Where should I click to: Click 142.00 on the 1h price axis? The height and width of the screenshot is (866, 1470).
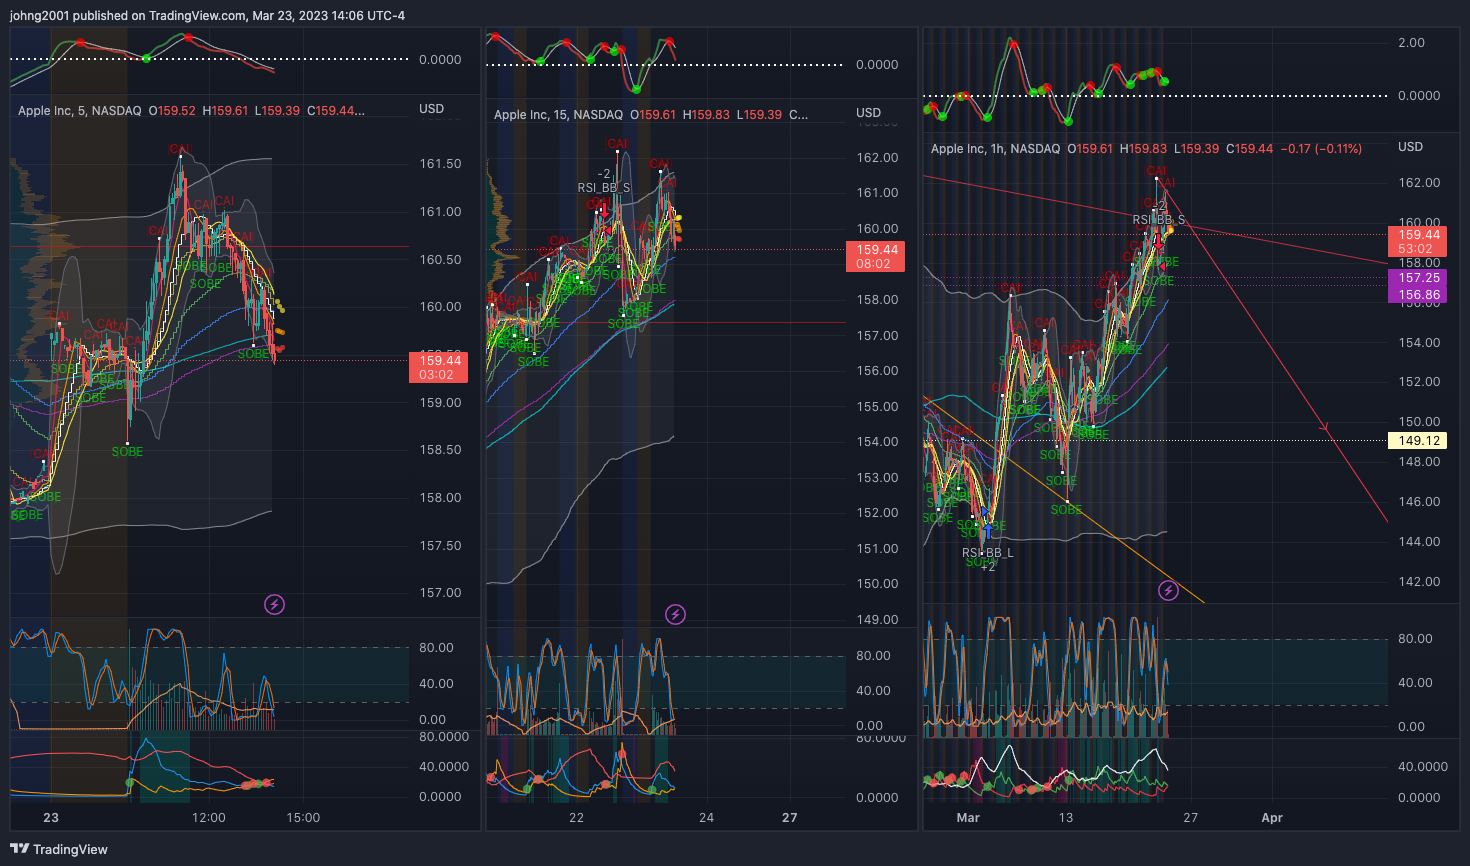coord(1419,582)
